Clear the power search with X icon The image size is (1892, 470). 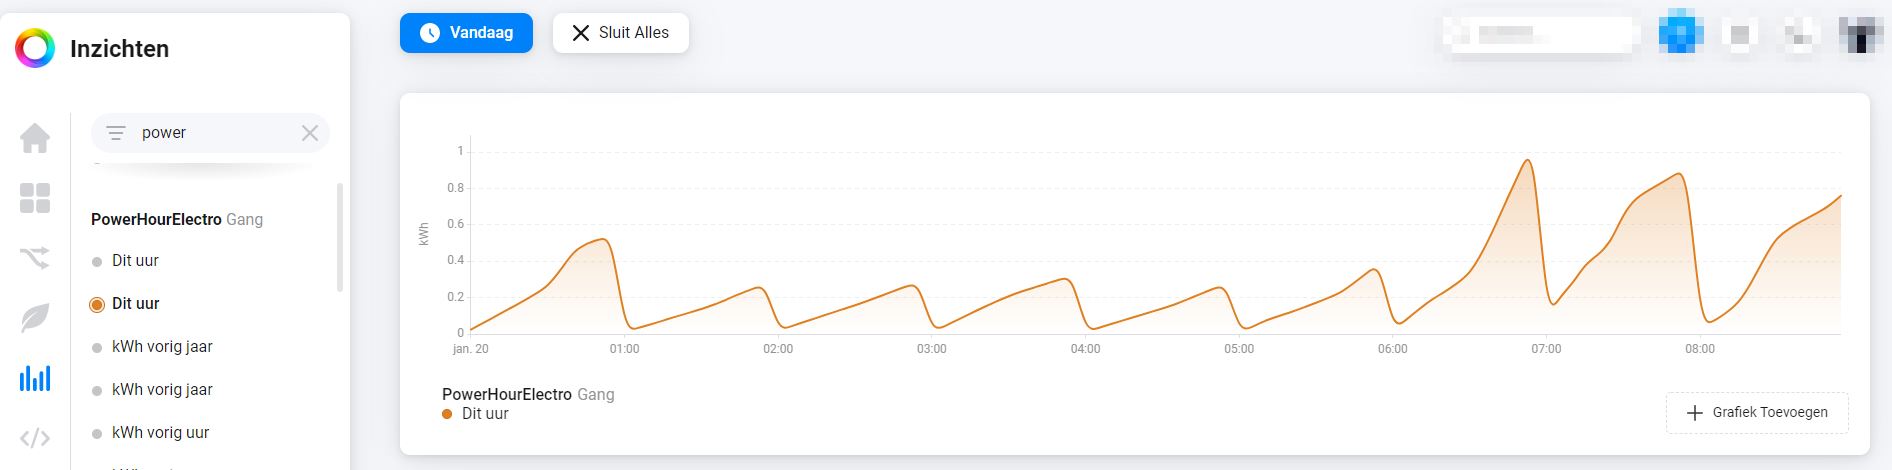pyautogui.click(x=310, y=133)
